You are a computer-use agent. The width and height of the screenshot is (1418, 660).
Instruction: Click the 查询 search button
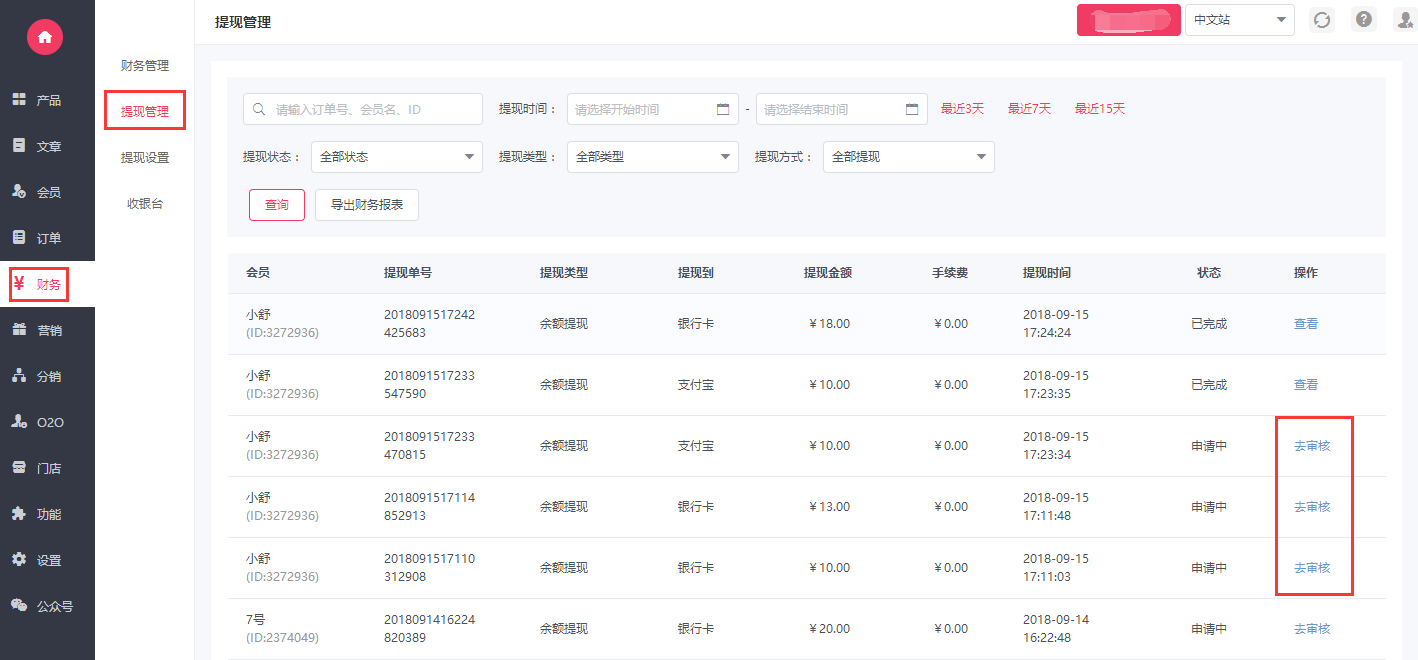(x=277, y=205)
